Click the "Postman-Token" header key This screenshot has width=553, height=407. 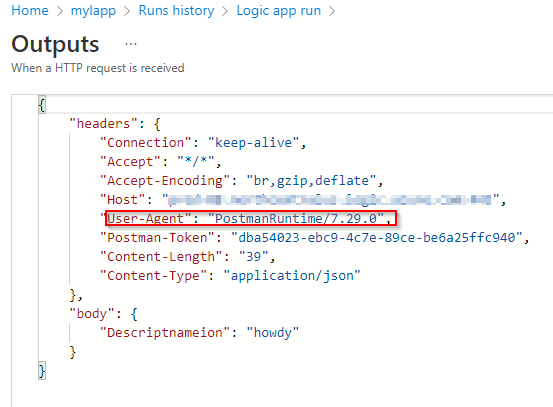tap(157, 238)
